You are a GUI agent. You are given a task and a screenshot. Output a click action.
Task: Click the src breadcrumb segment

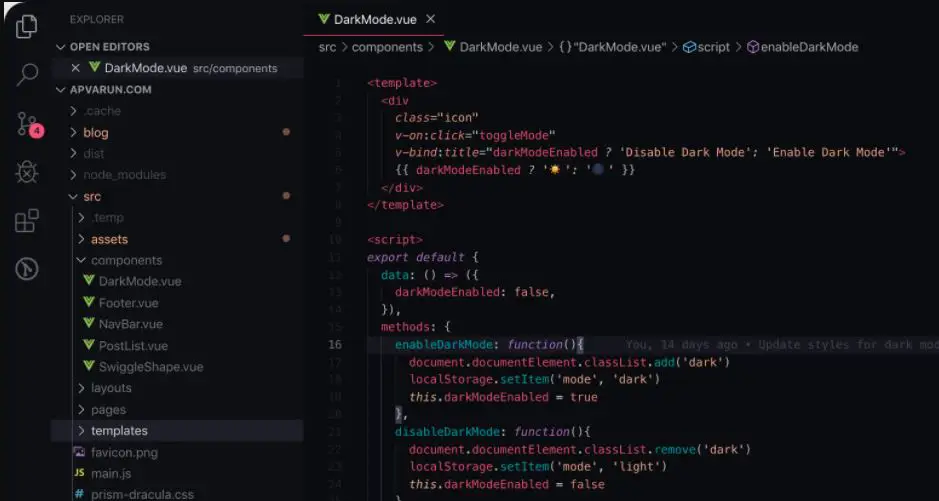[328, 47]
